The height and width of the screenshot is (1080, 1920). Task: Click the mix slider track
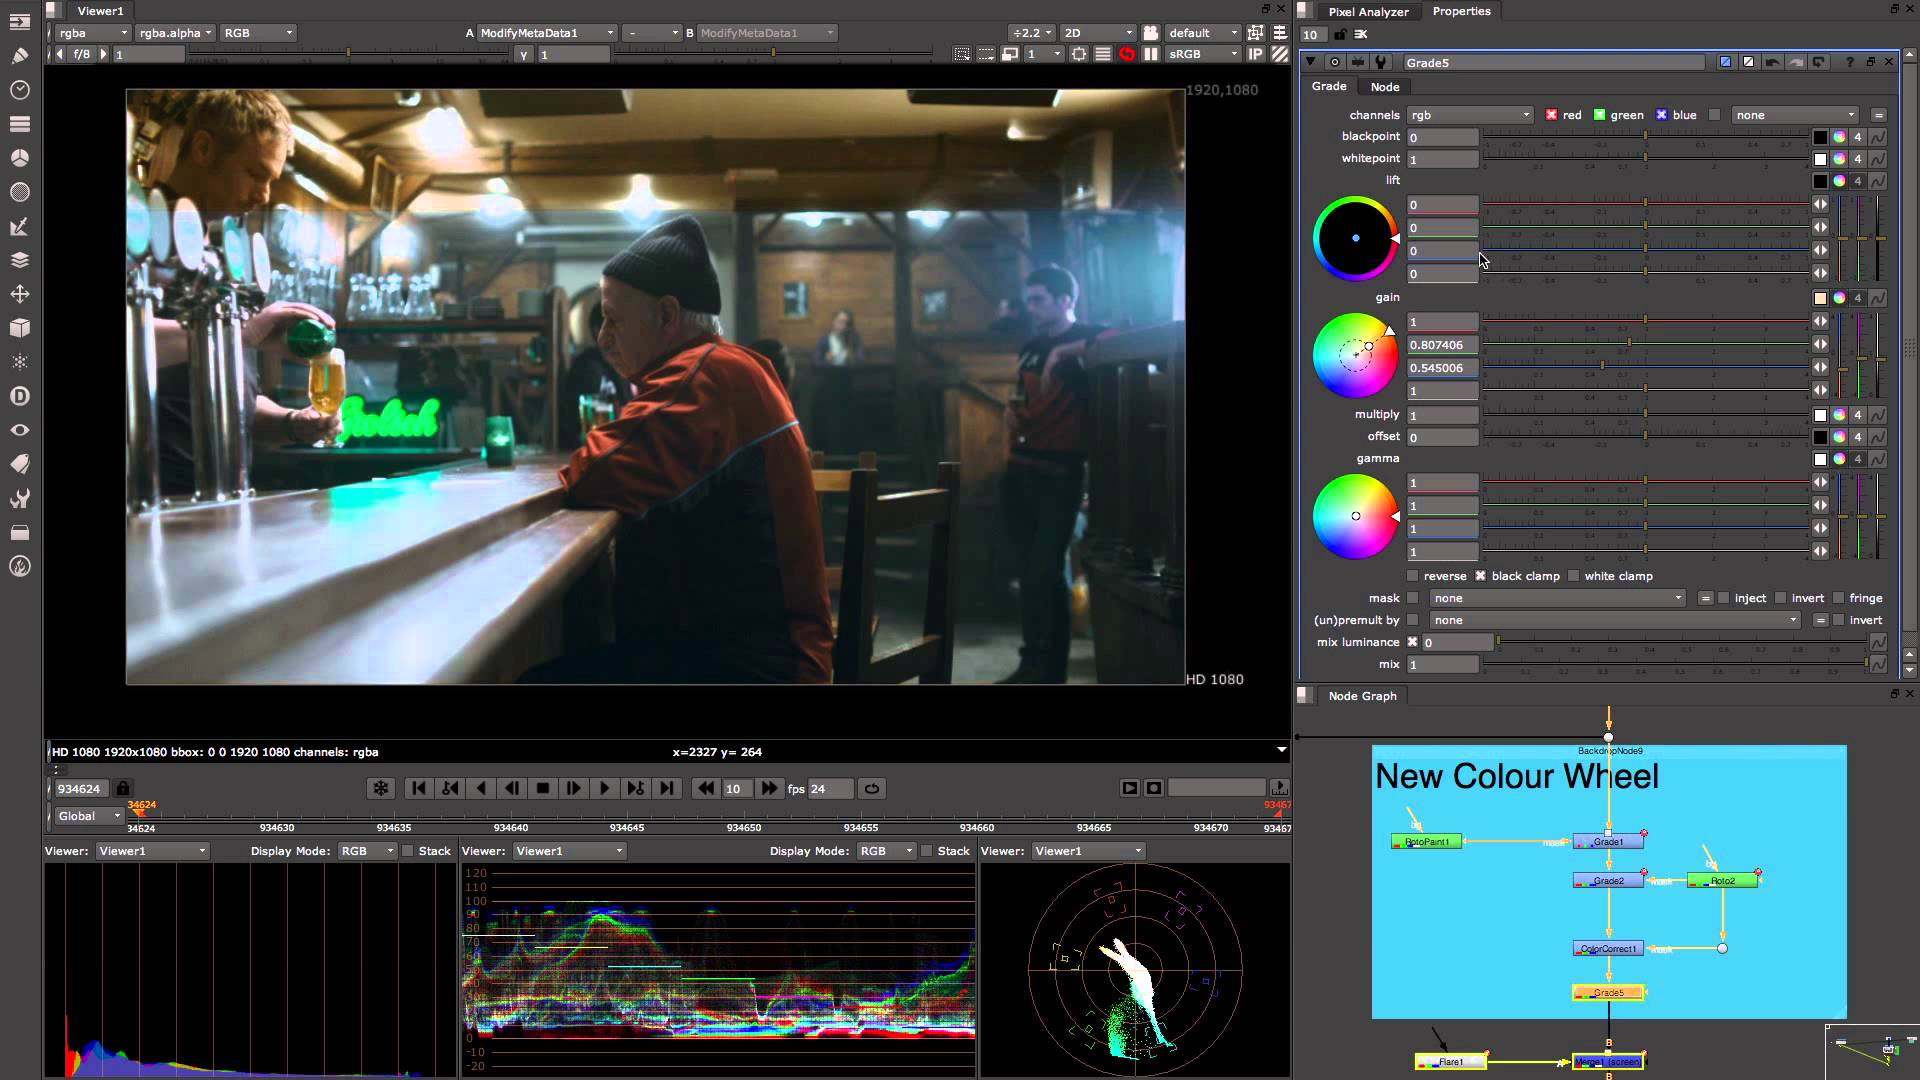(x=1675, y=664)
